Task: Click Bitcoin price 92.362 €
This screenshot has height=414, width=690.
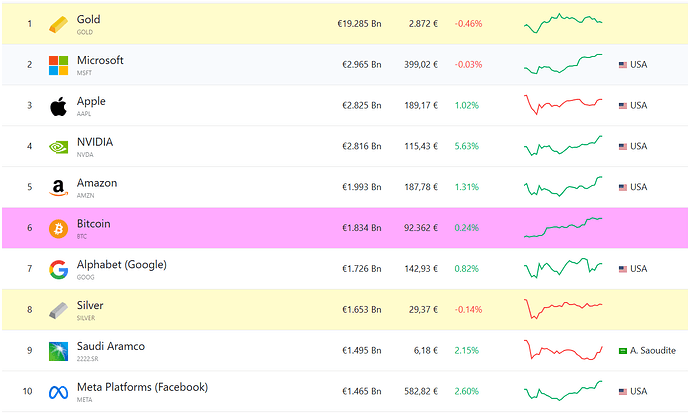Action: (x=421, y=228)
